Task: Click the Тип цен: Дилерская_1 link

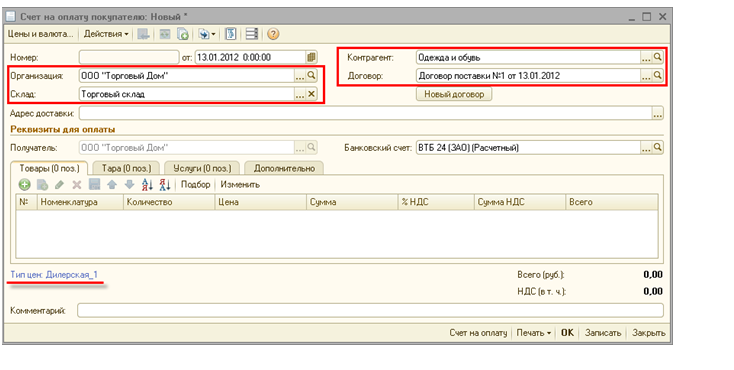Action: tap(54, 274)
